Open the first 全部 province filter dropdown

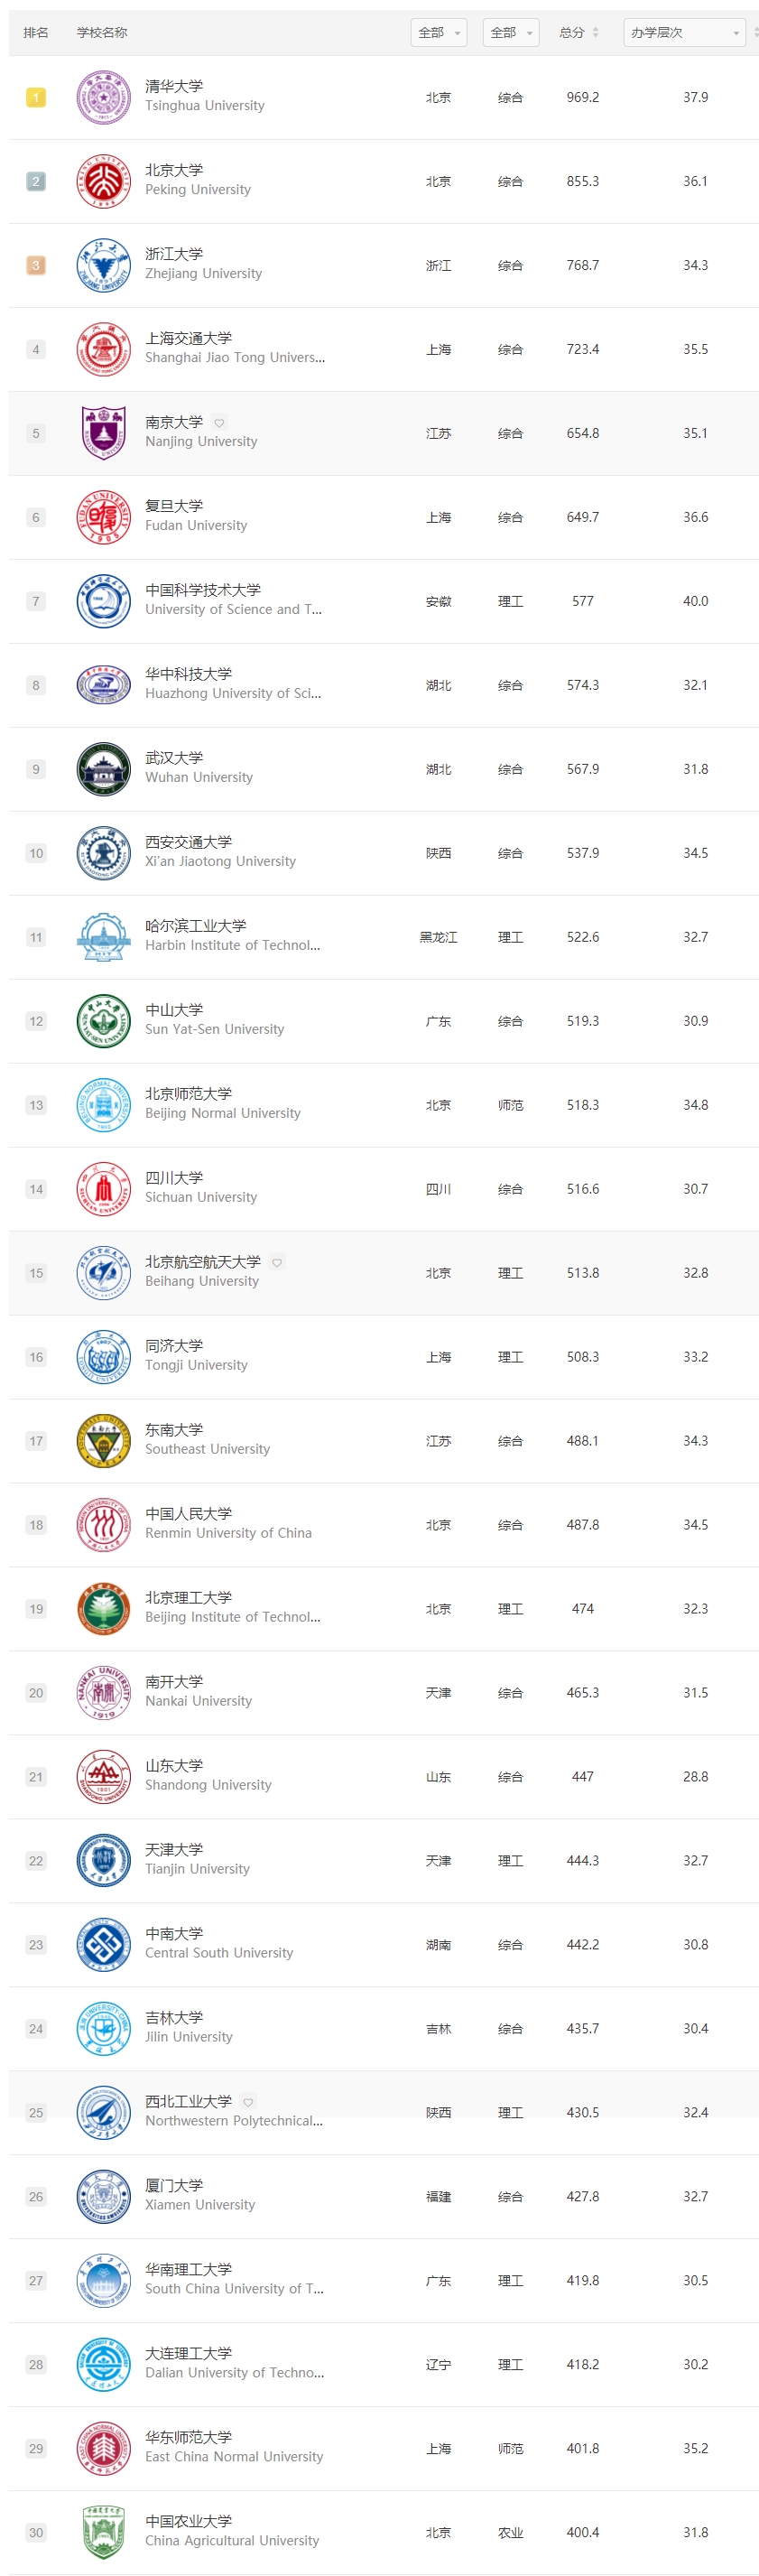(x=439, y=33)
